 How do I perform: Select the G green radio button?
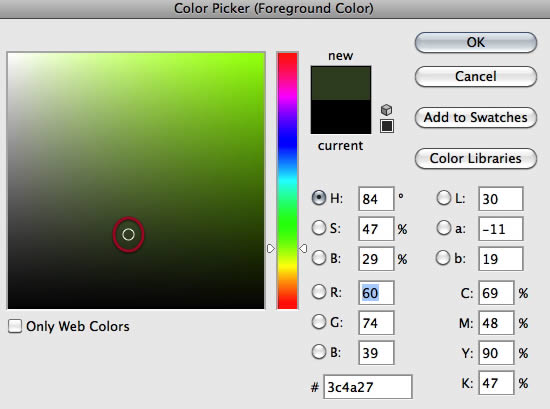[x=319, y=322]
